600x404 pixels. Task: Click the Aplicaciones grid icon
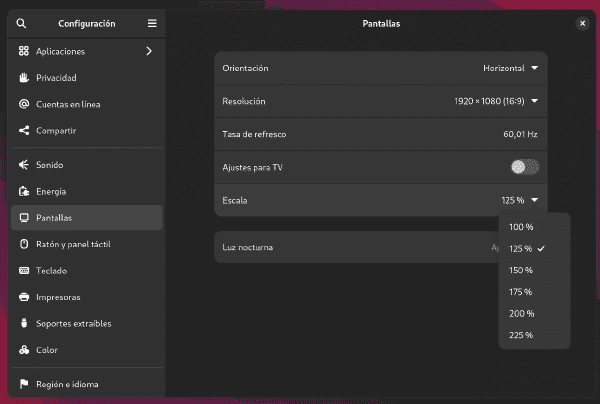click(x=24, y=51)
